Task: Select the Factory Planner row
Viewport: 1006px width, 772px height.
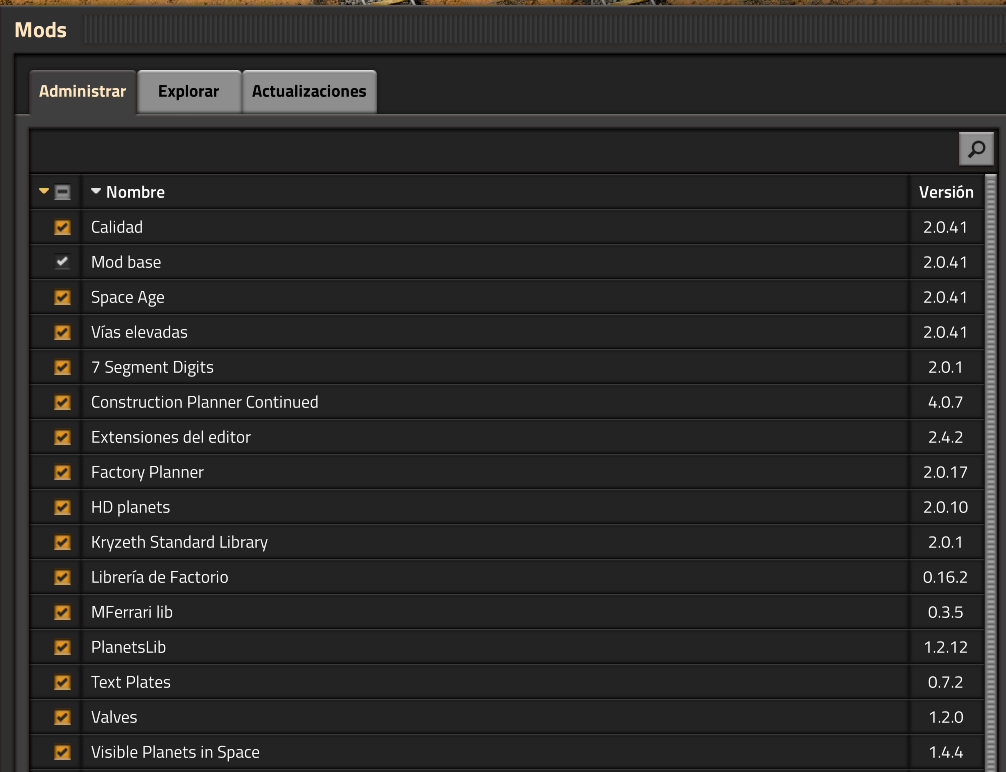Action: point(507,472)
